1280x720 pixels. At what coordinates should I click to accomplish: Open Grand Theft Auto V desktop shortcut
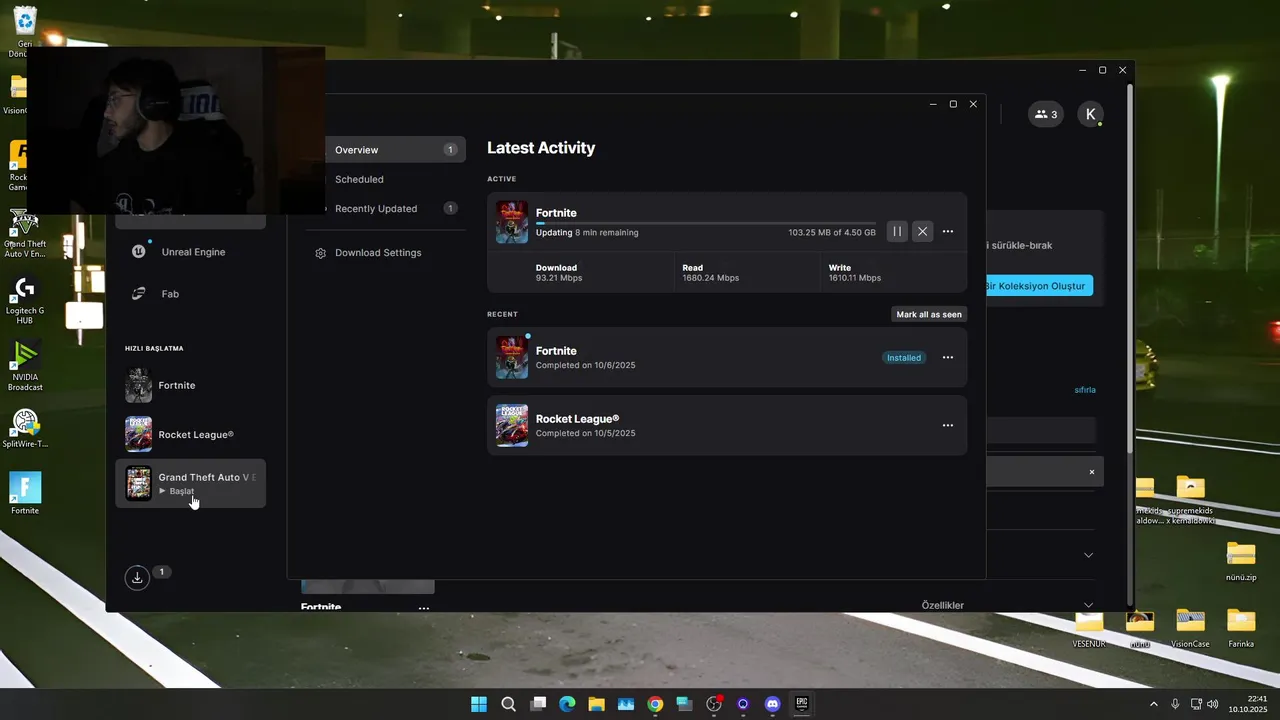[24, 234]
